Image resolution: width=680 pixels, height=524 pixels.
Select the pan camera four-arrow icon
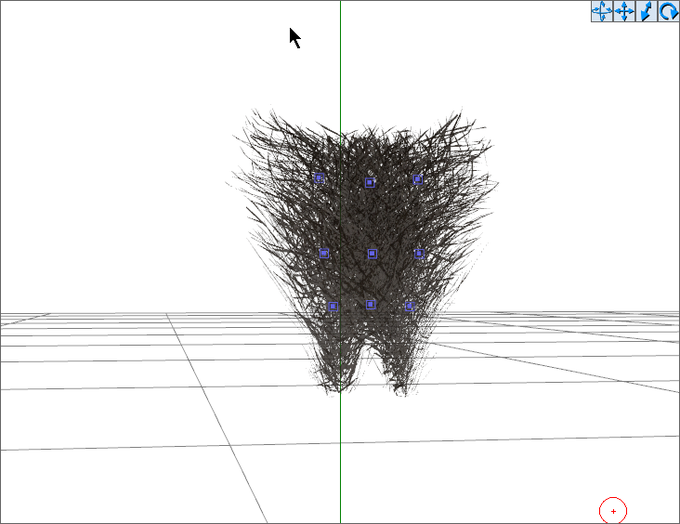click(624, 11)
